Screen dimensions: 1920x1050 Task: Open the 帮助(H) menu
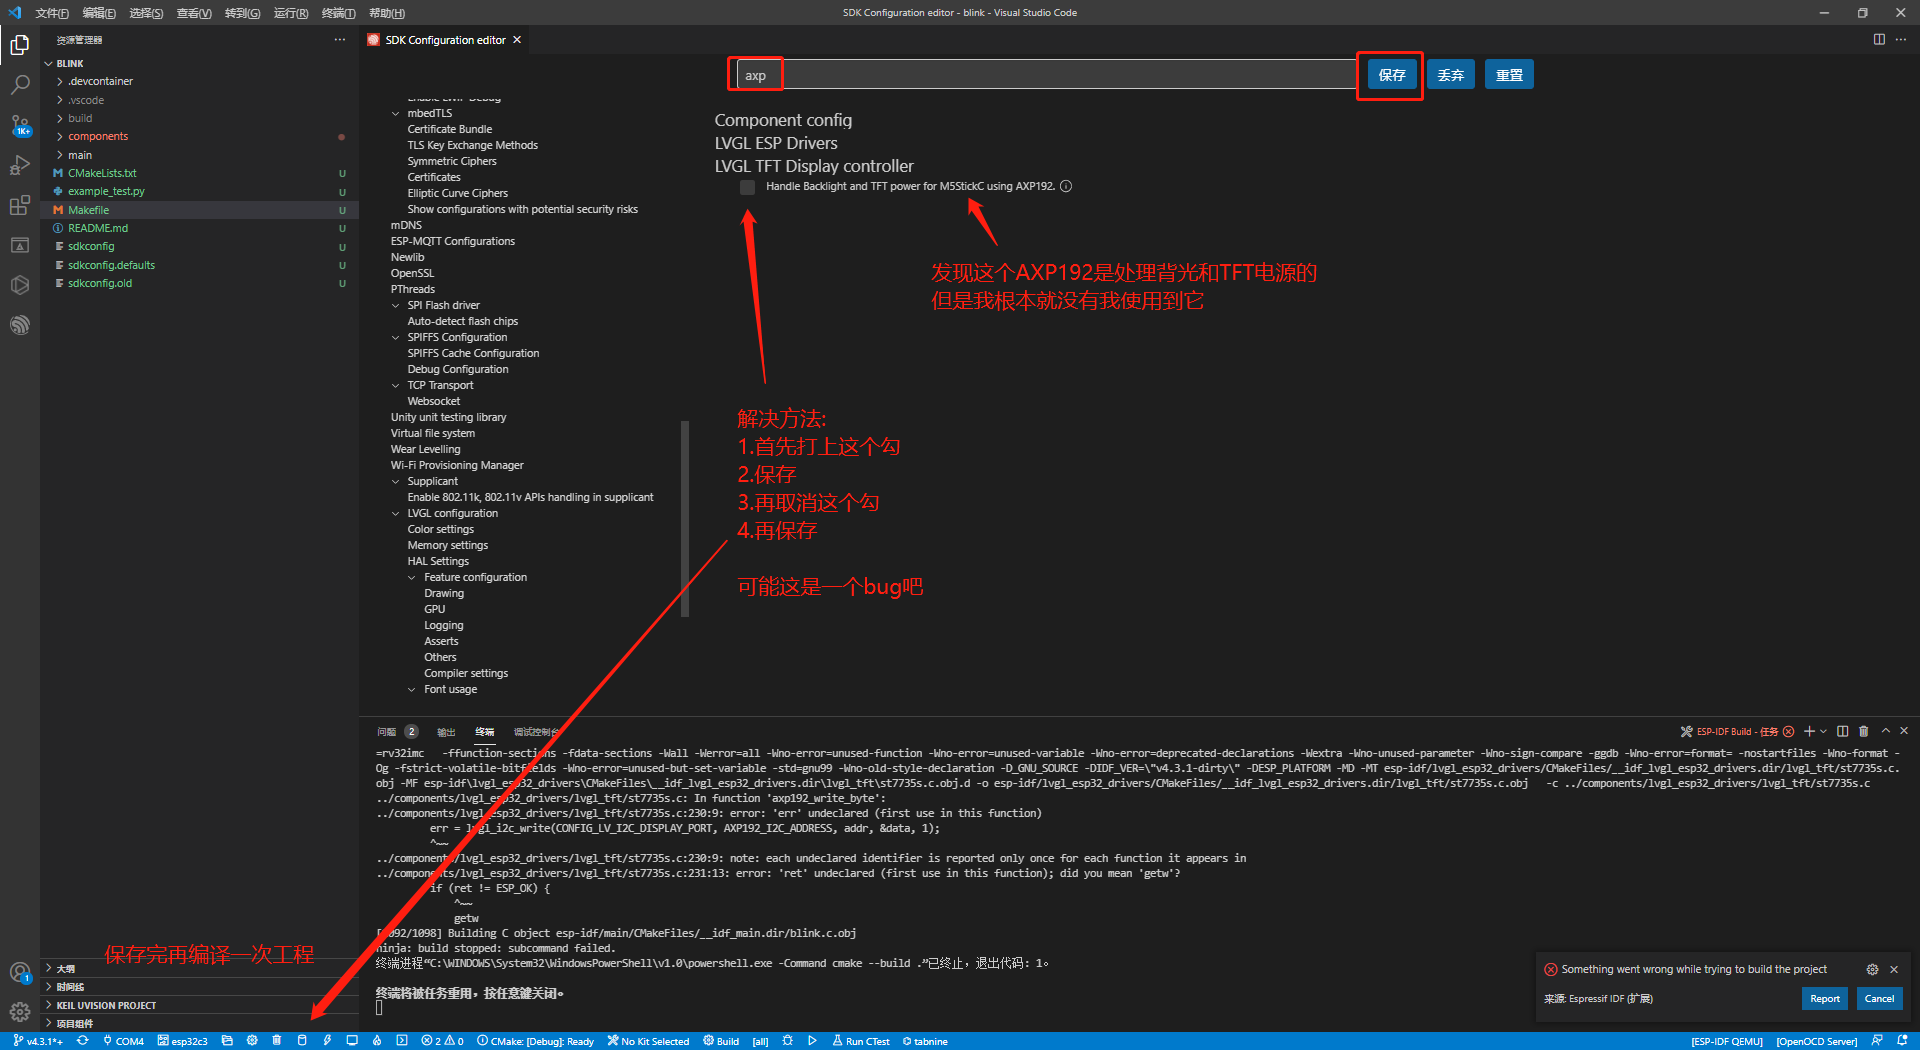pyautogui.click(x=387, y=13)
